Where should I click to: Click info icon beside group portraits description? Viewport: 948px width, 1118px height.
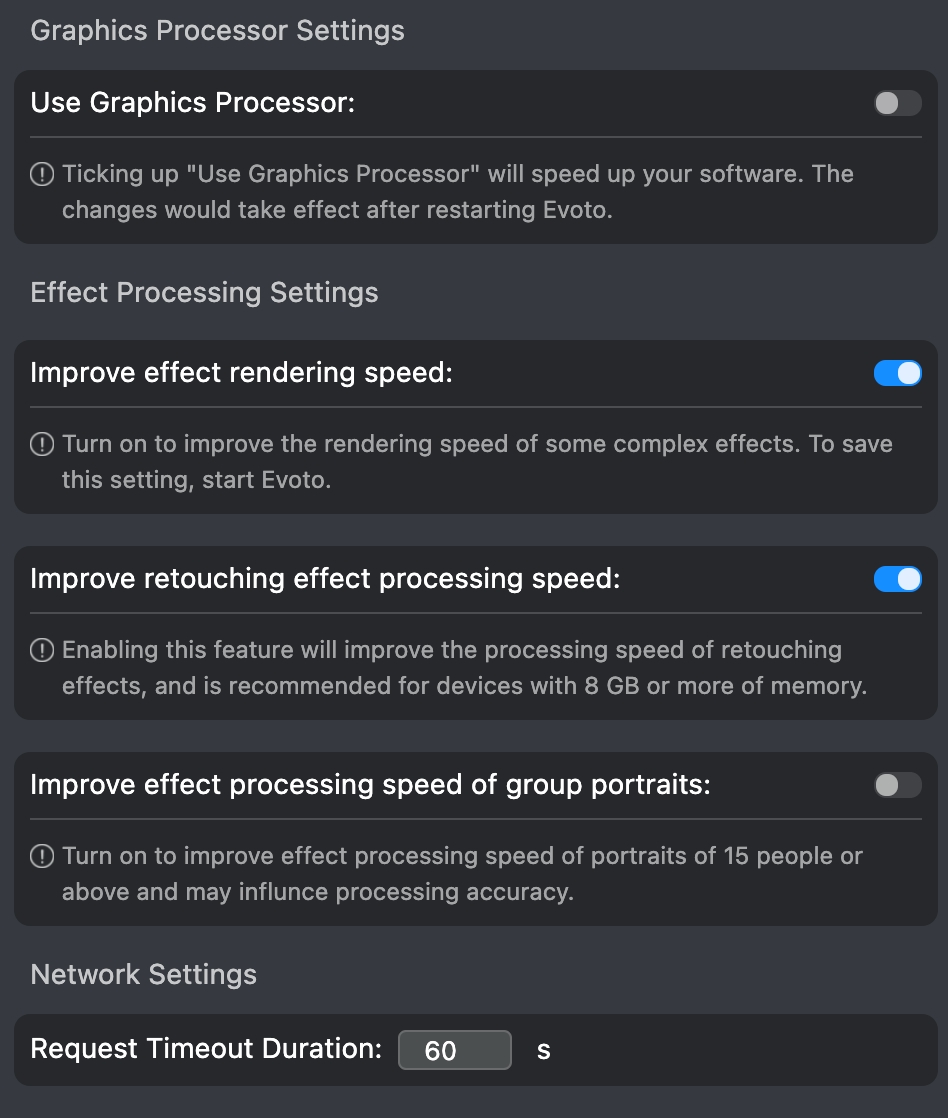click(x=42, y=857)
